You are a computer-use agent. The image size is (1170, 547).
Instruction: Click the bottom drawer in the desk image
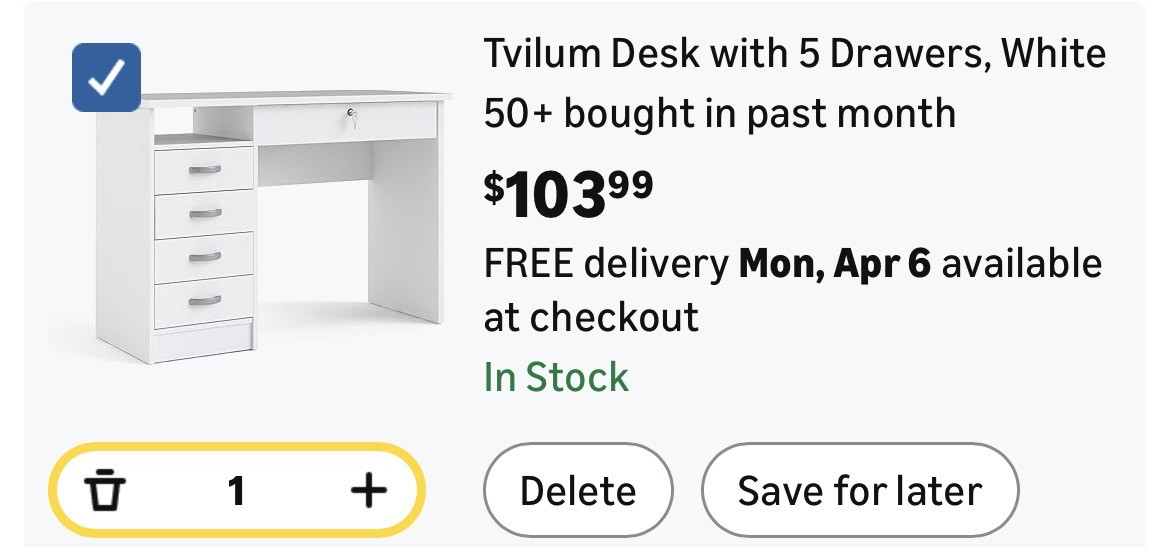click(x=204, y=301)
